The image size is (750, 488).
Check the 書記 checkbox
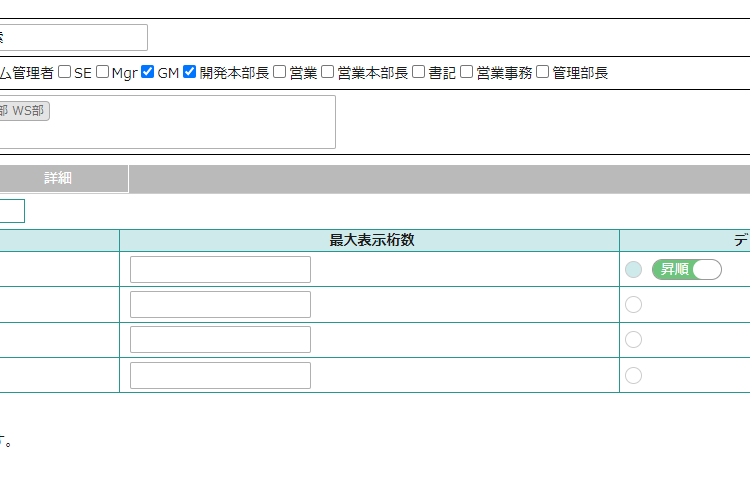point(419,72)
